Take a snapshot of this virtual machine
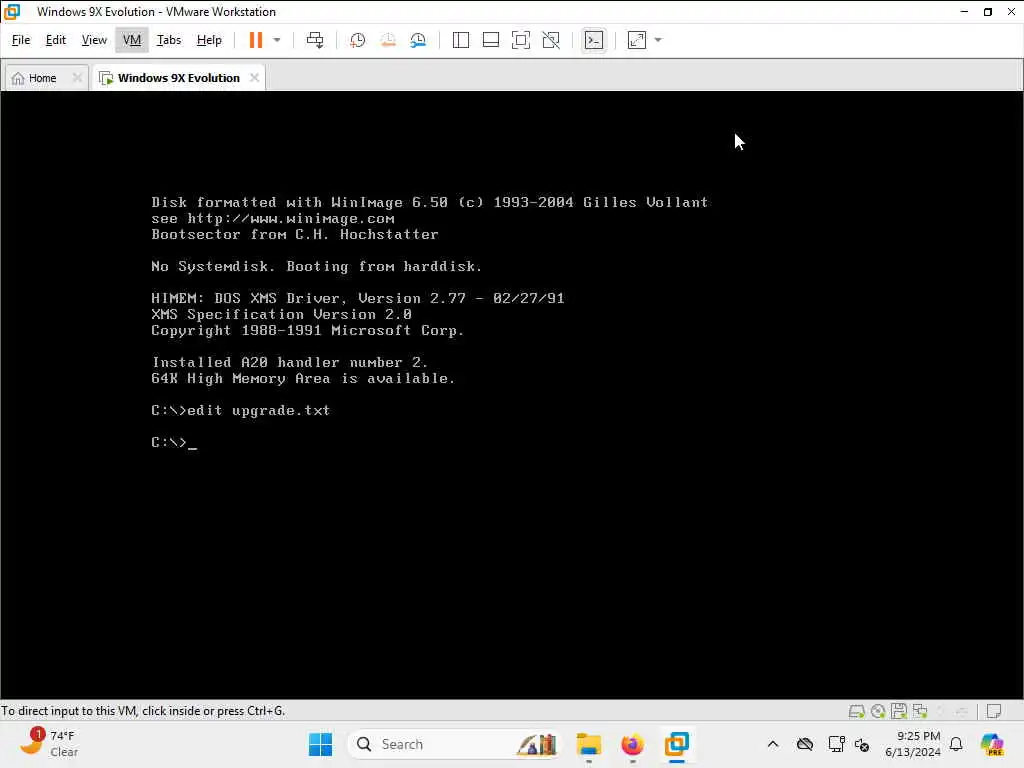This screenshot has width=1024, height=768. pos(357,40)
